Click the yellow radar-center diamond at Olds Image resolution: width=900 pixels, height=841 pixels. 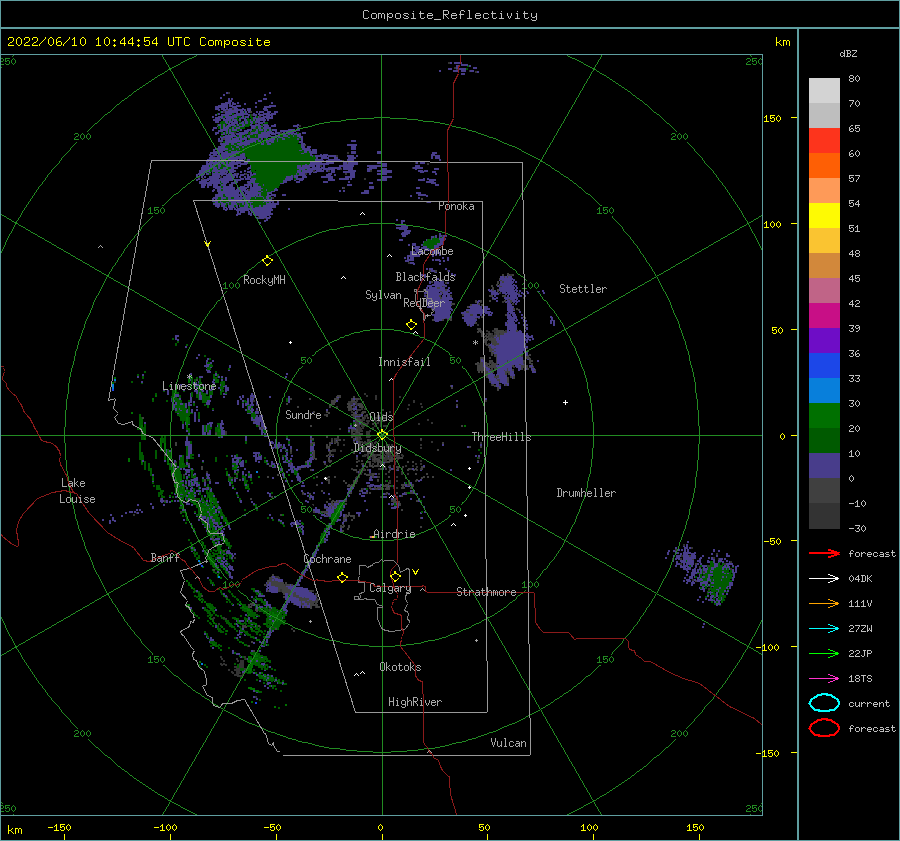[382, 435]
